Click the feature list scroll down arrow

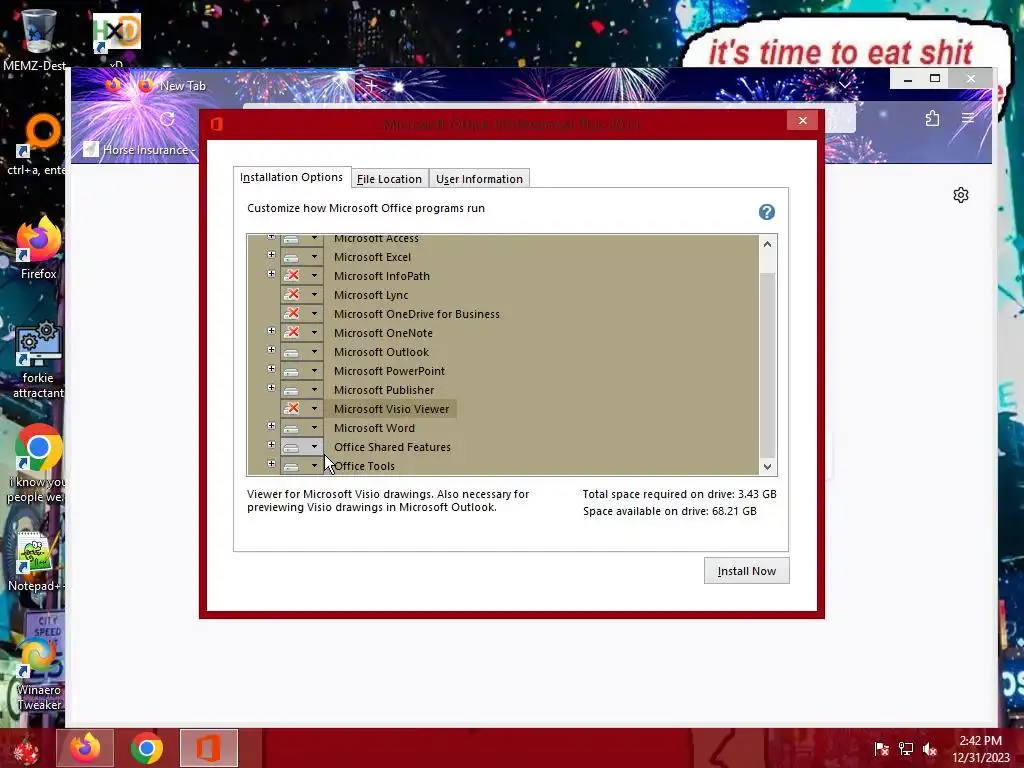767,466
